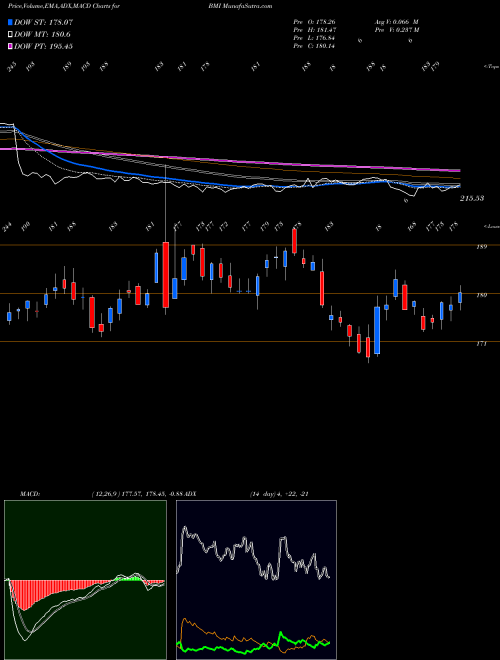This screenshot has width=500, height=660.
Task: Select the 'DOW PT: 195.45' legend text
Action: [x=44, y=46]
